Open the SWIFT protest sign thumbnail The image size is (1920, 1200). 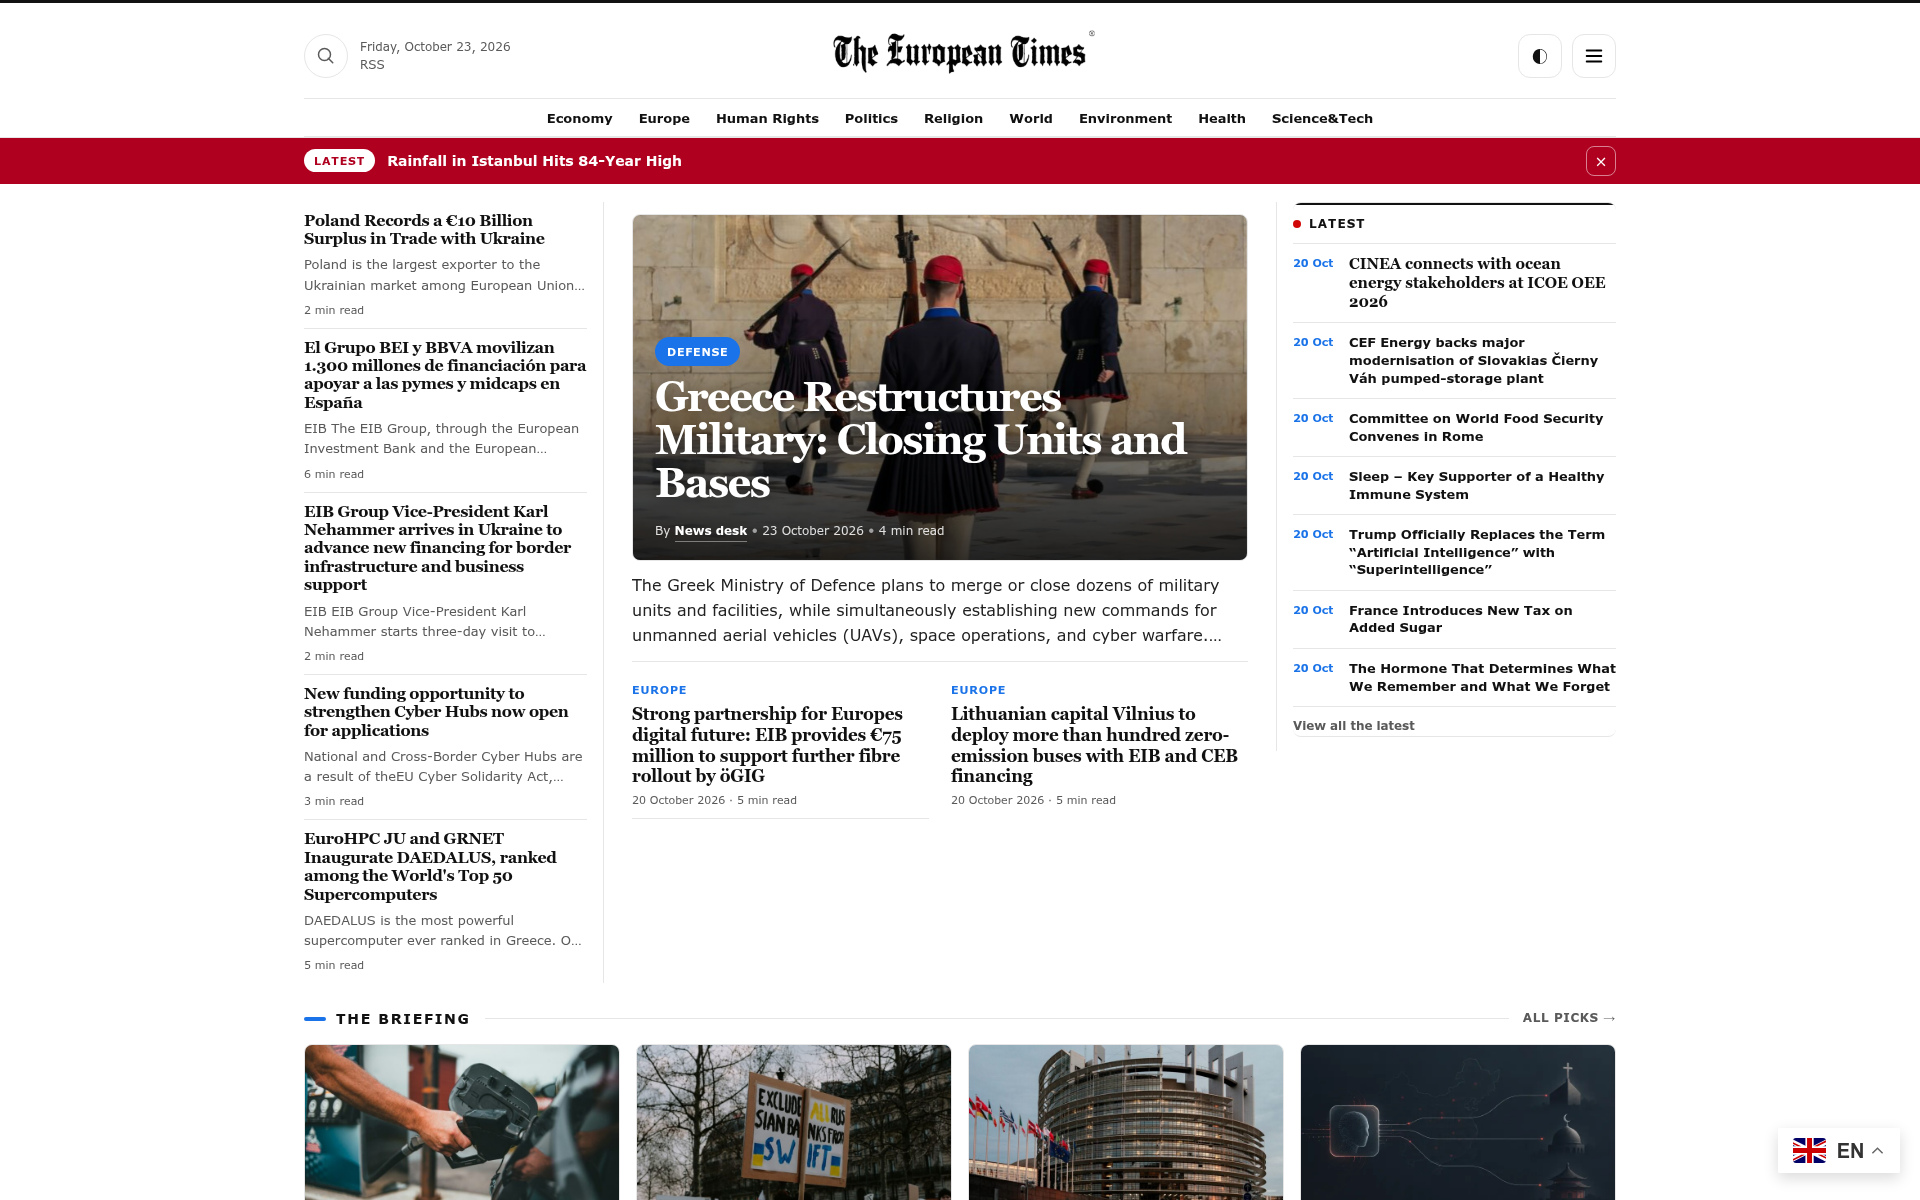point(794,1122)
